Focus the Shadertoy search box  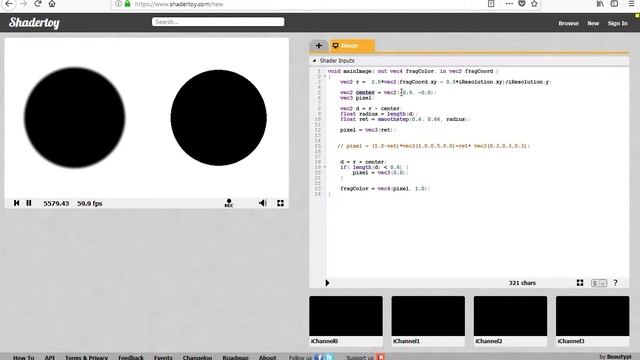[x=218, y=22]
